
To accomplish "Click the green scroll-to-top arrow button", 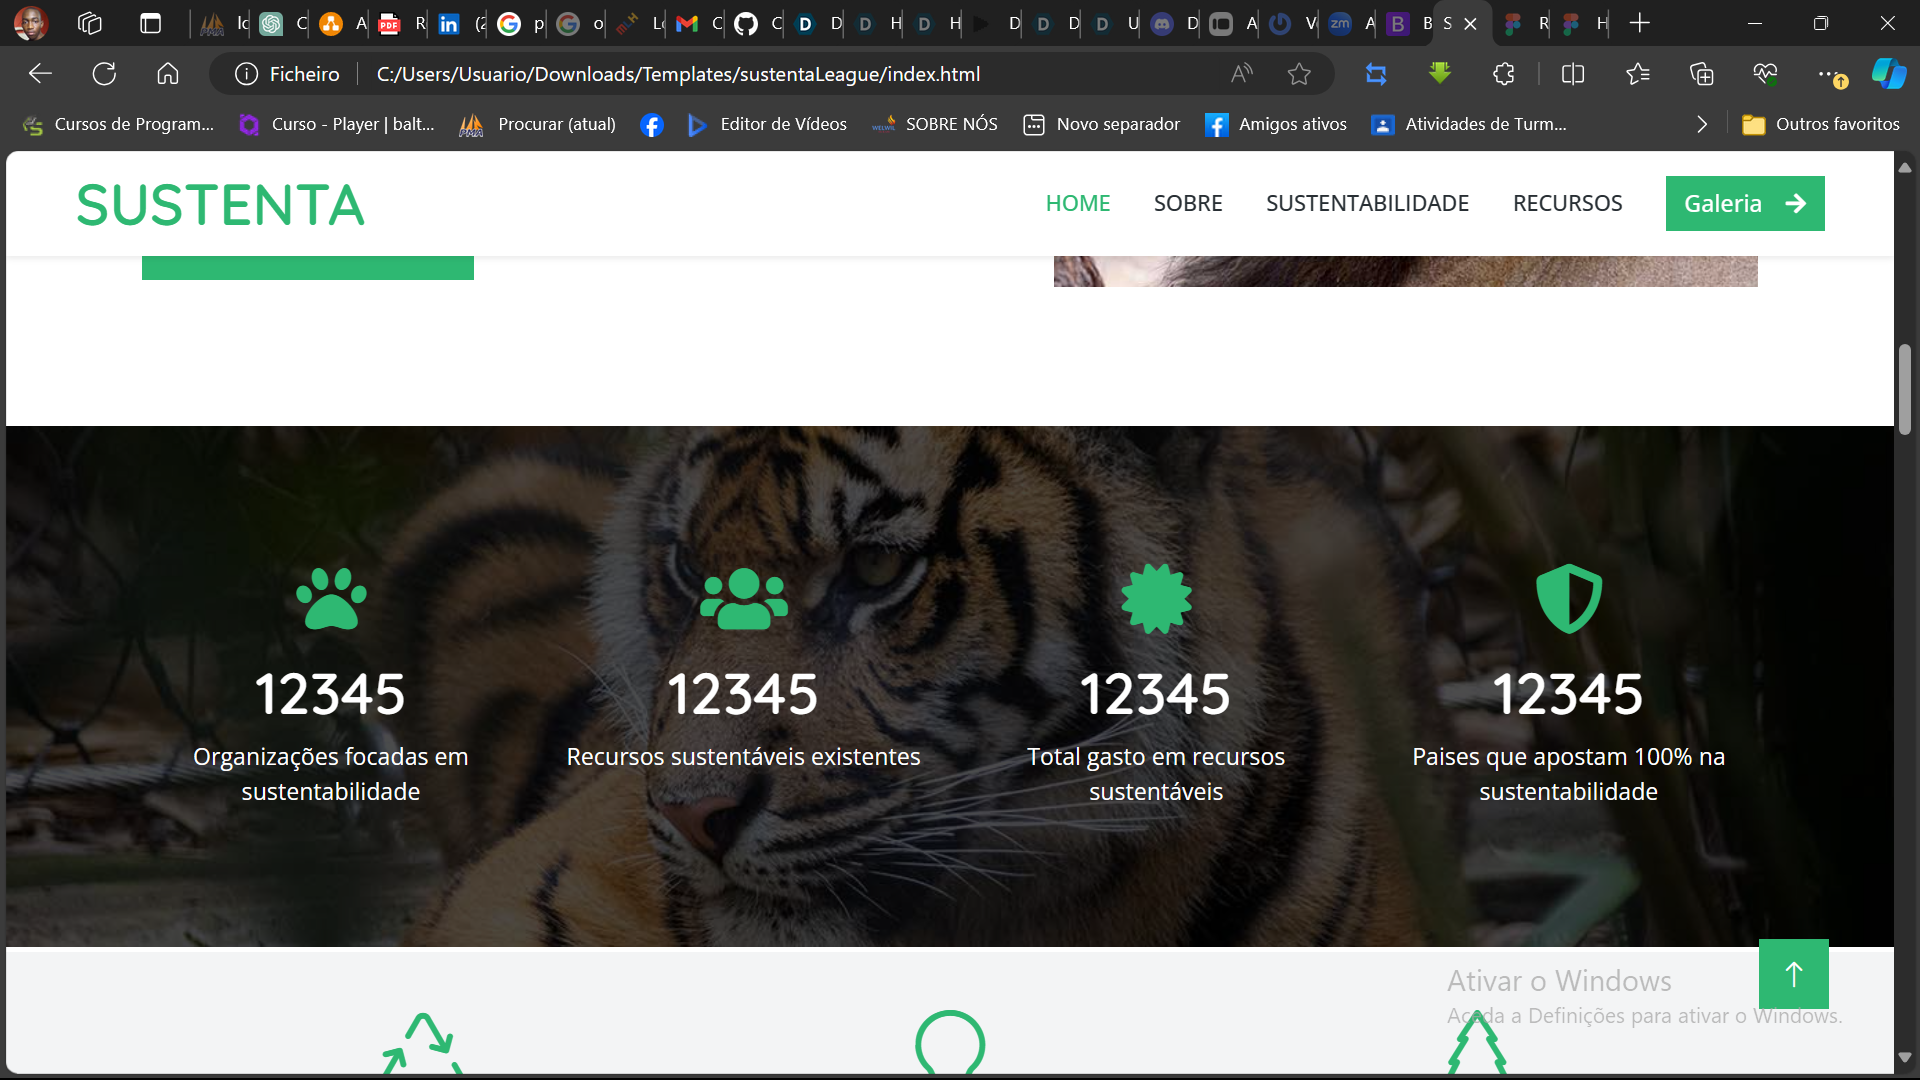I will click(x=1793, y=973).
